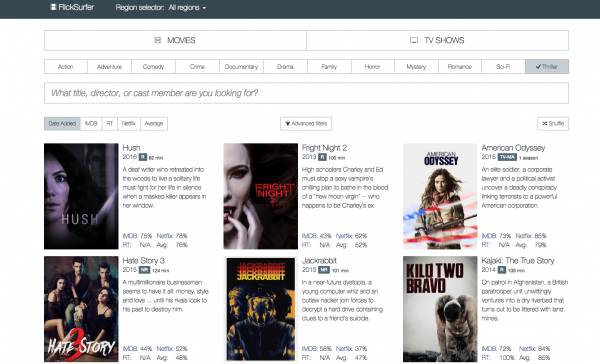Click the IMDB: 75% rating for Hush
600x364 pixels.
click(137, 236)
